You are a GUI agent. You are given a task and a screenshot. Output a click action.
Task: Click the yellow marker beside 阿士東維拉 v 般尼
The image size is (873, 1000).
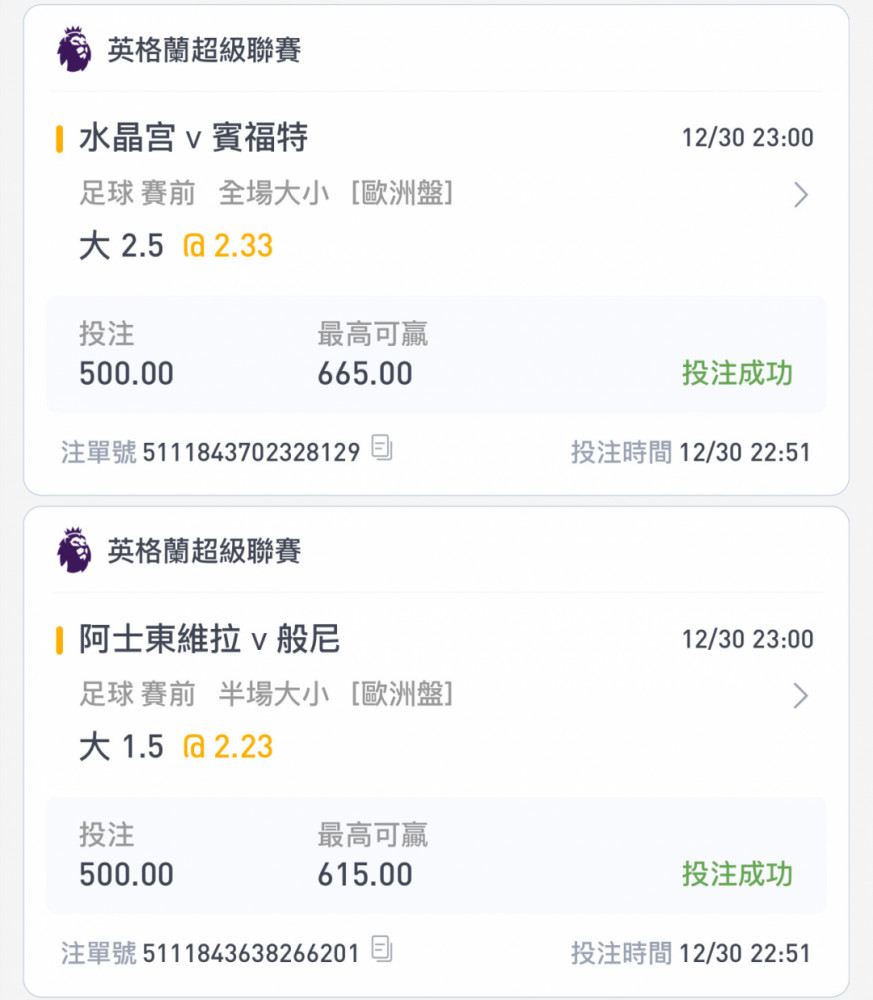(x=59, y=639)
